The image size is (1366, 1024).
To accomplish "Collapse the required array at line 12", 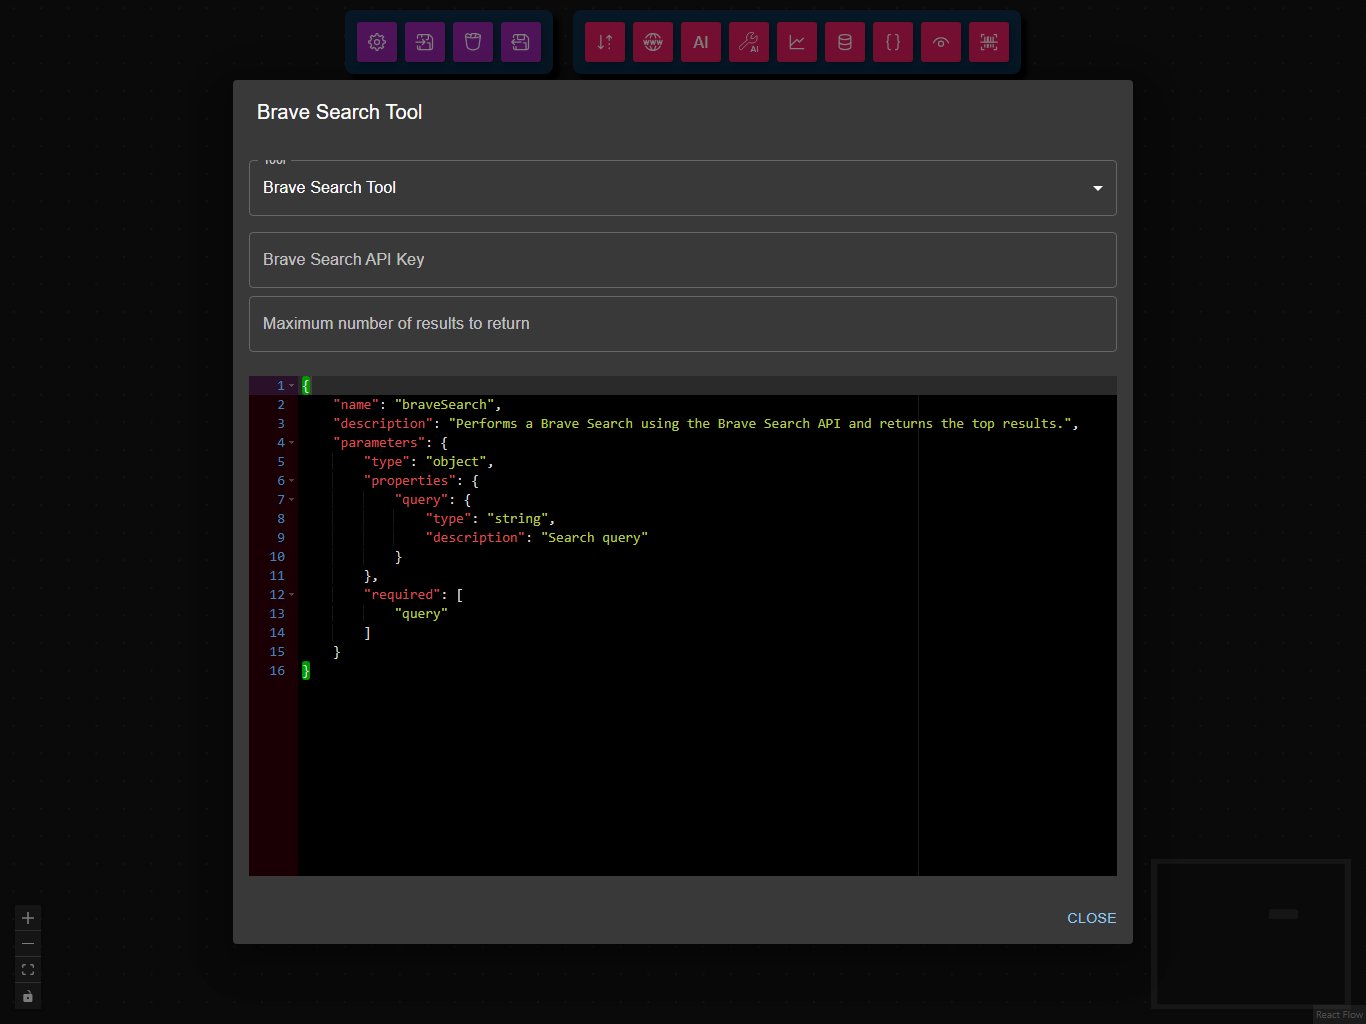I will 291,595.
